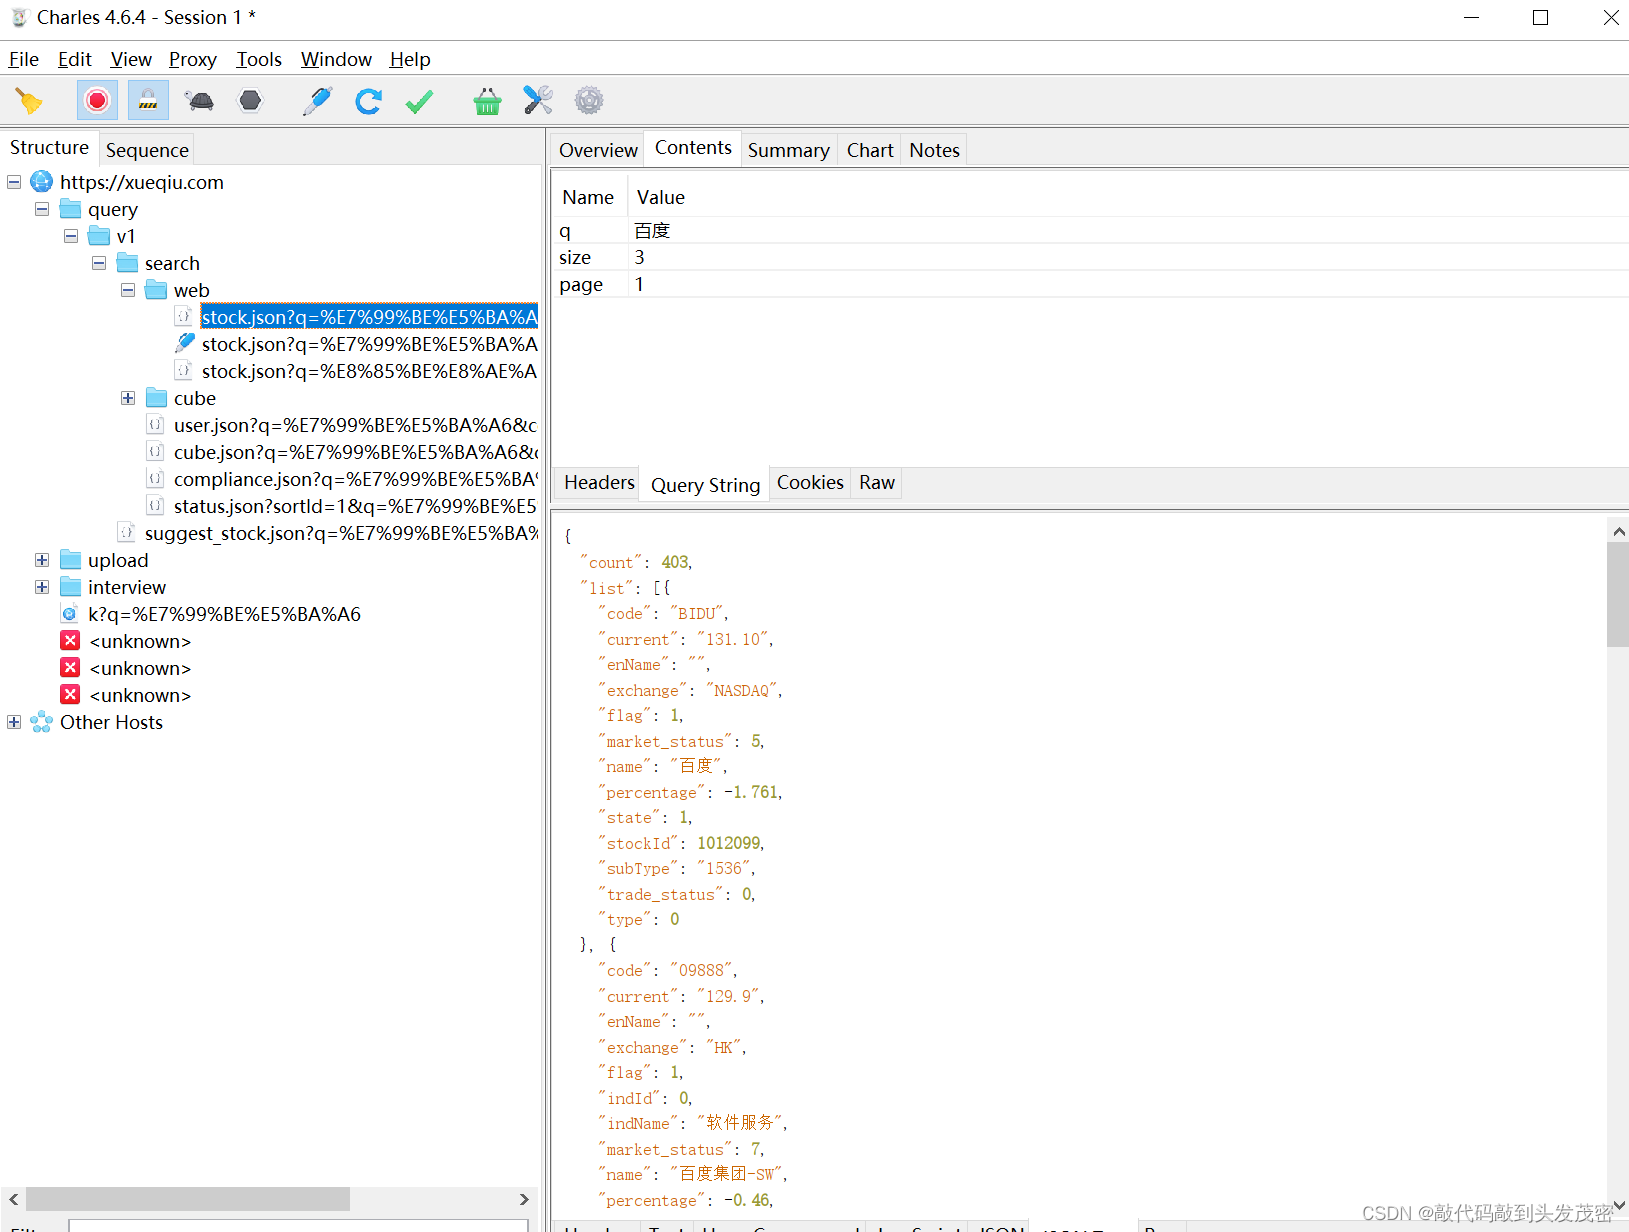The width and height of the screenshot is (1629, 1232).
Task: Open the Chart tab
Action: tap(870, 150)
